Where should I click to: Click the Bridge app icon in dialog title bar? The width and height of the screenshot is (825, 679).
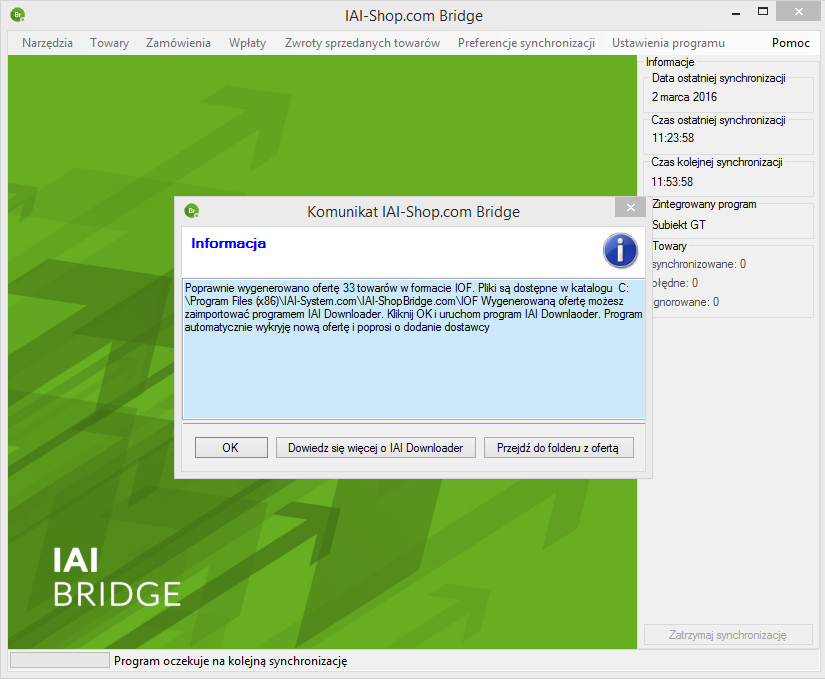(x=193, y=210)
